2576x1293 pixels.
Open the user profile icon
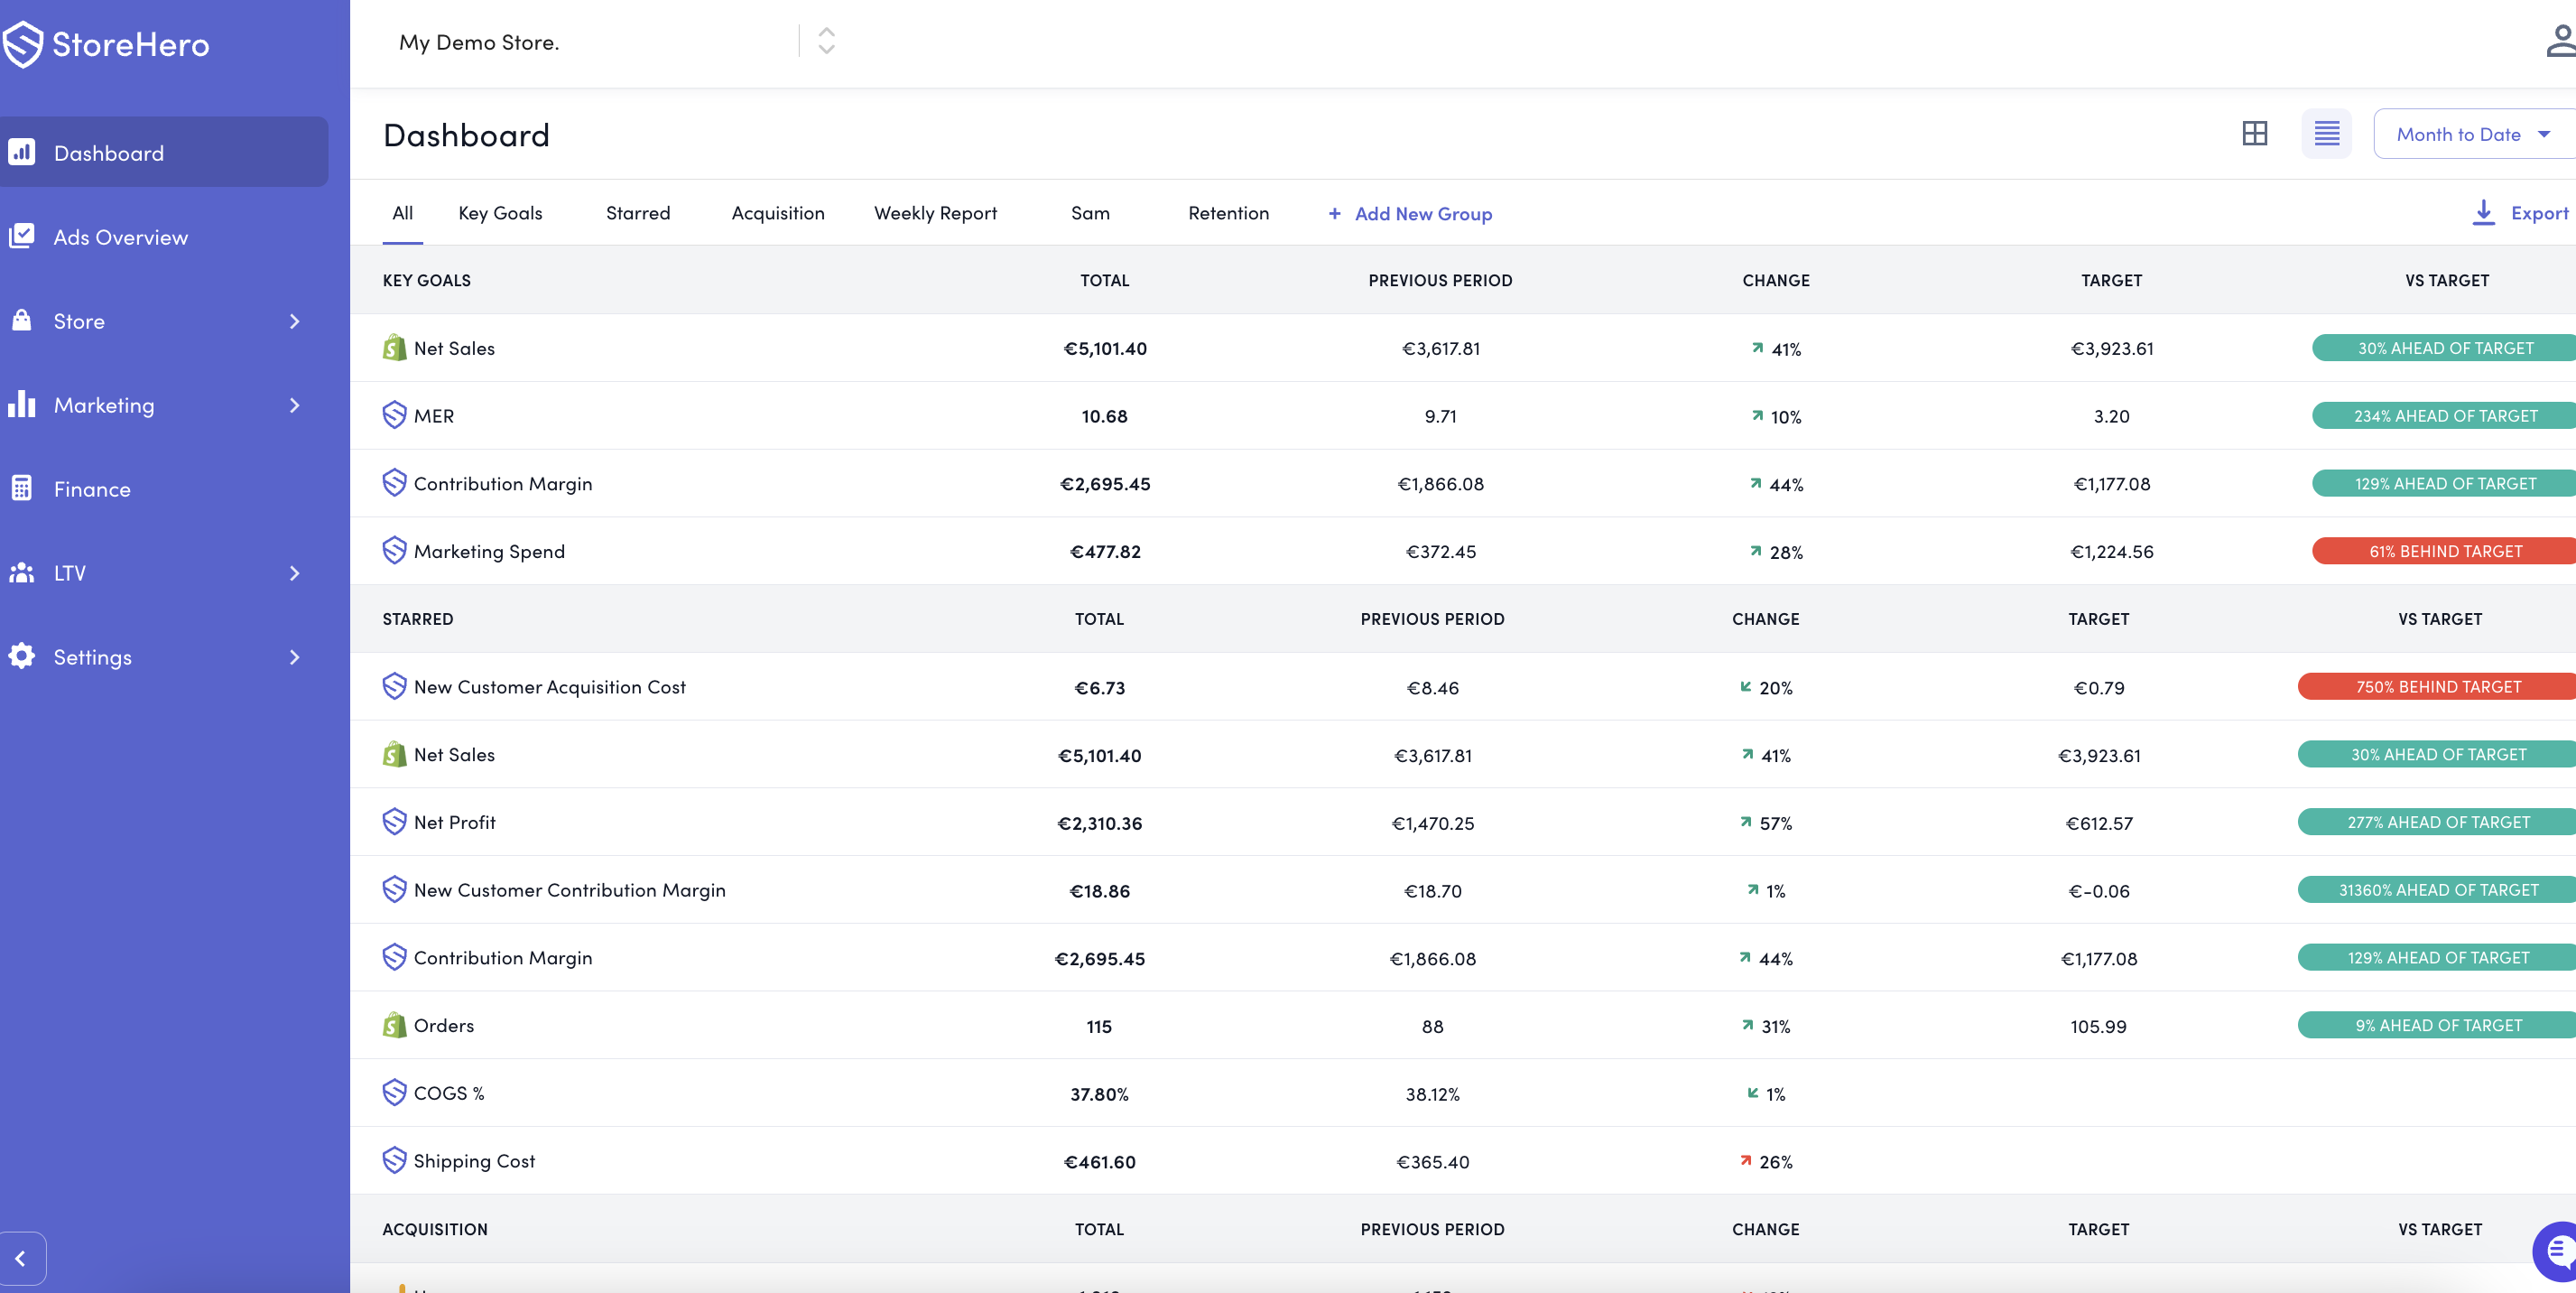coord(2560,41)
